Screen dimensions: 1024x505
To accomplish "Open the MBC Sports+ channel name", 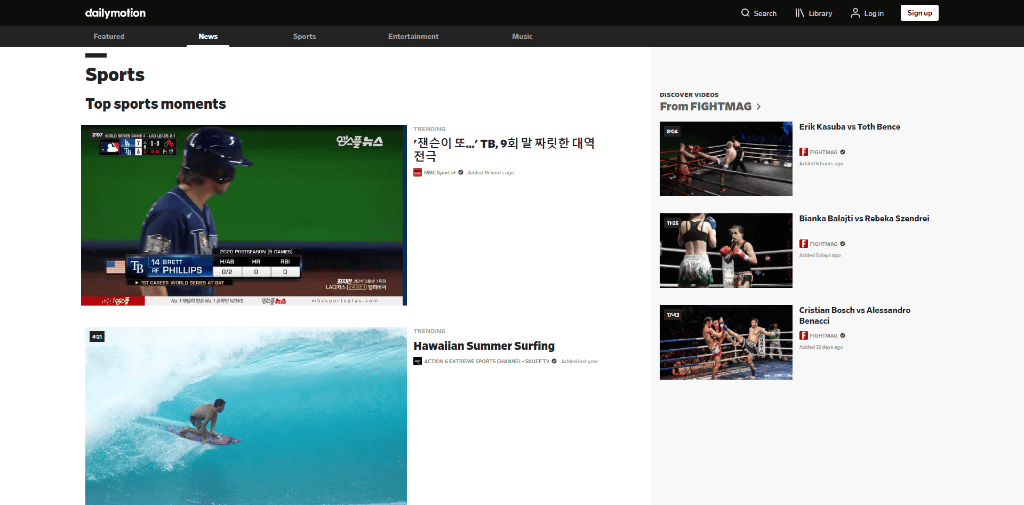I will pos(440,172).
